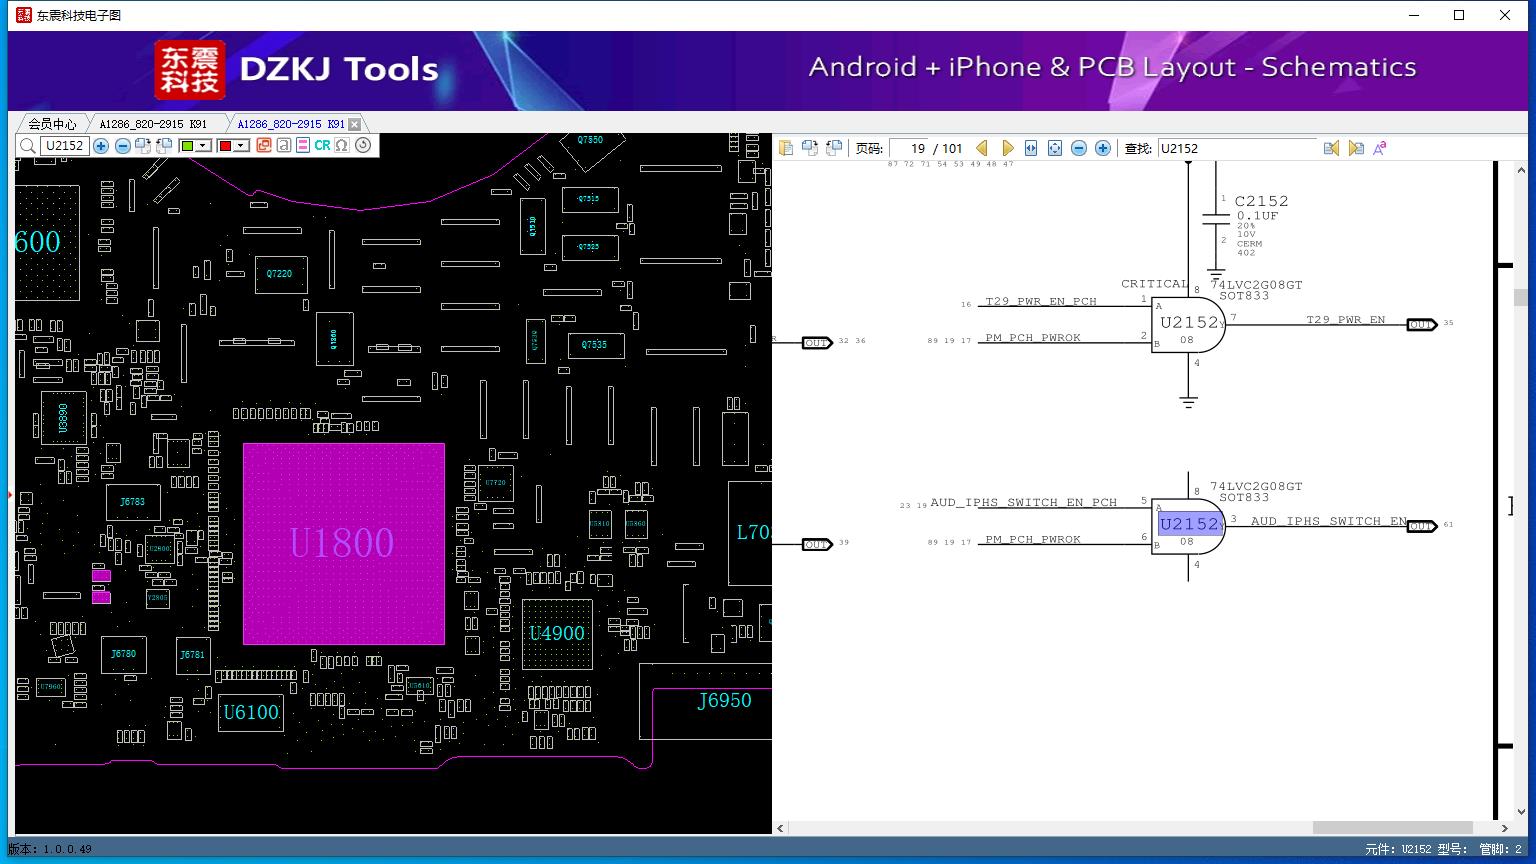This screenshot has width=1536, height=864.
Task: Zoom out on the PCB layout view
Action: tap(122, 146)
